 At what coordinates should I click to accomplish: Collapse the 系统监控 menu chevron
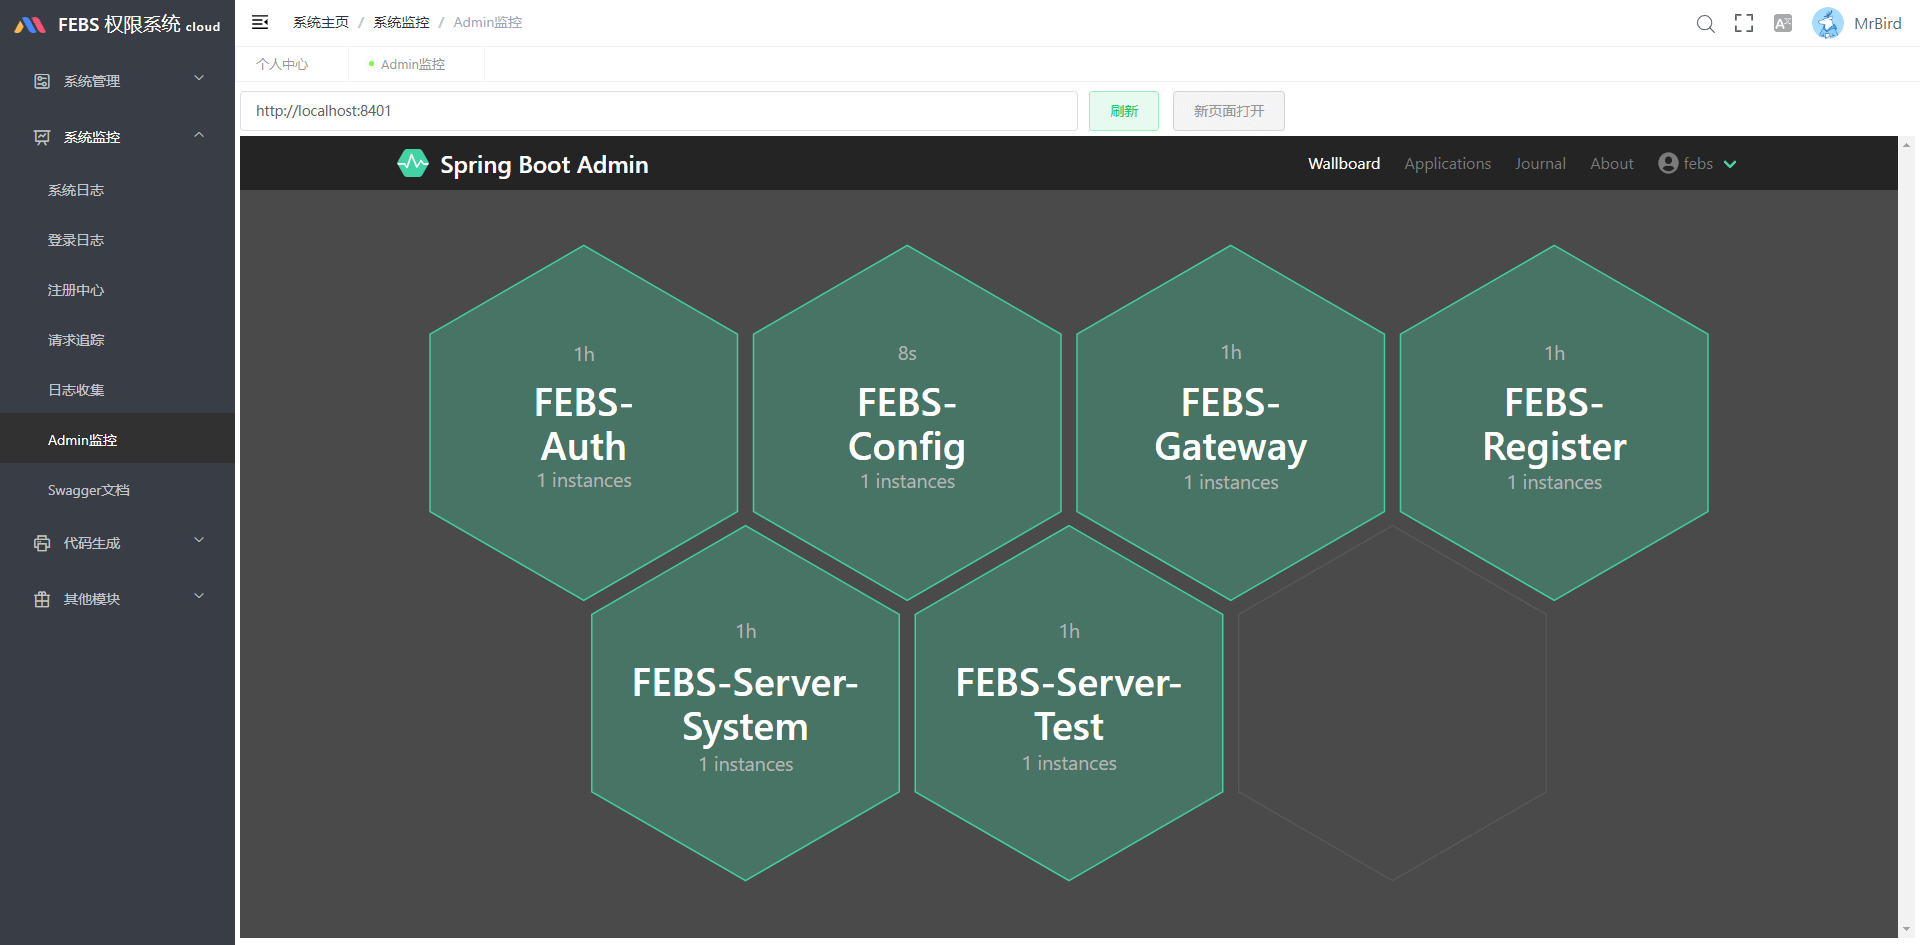(199, 135)
